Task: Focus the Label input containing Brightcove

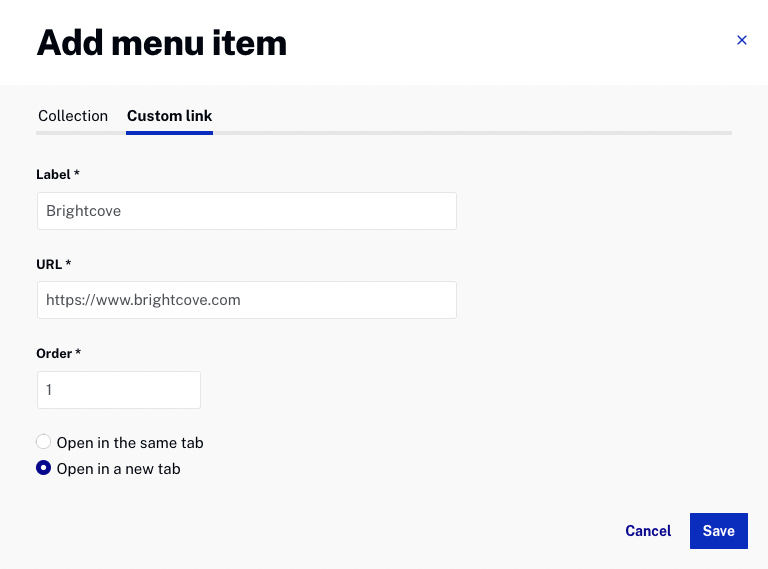Action: 247,211
